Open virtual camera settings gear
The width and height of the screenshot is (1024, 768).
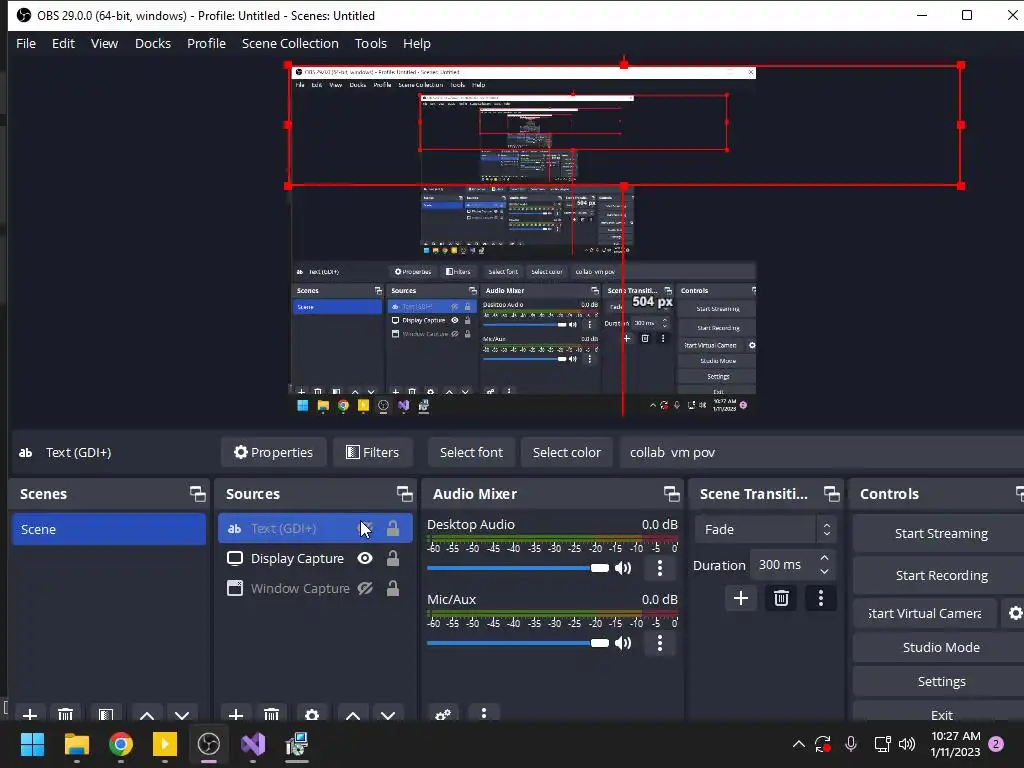click(1015, 613)
